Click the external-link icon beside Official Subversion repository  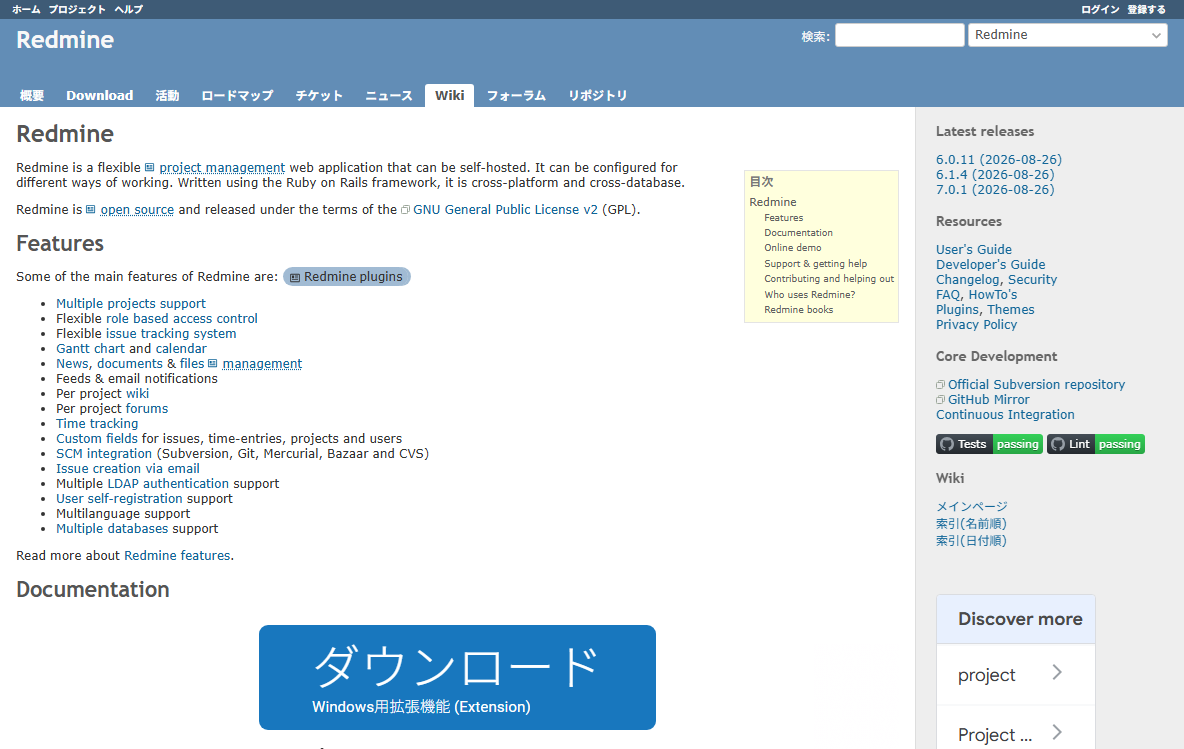pyautogui.click(x=940, y=385)
